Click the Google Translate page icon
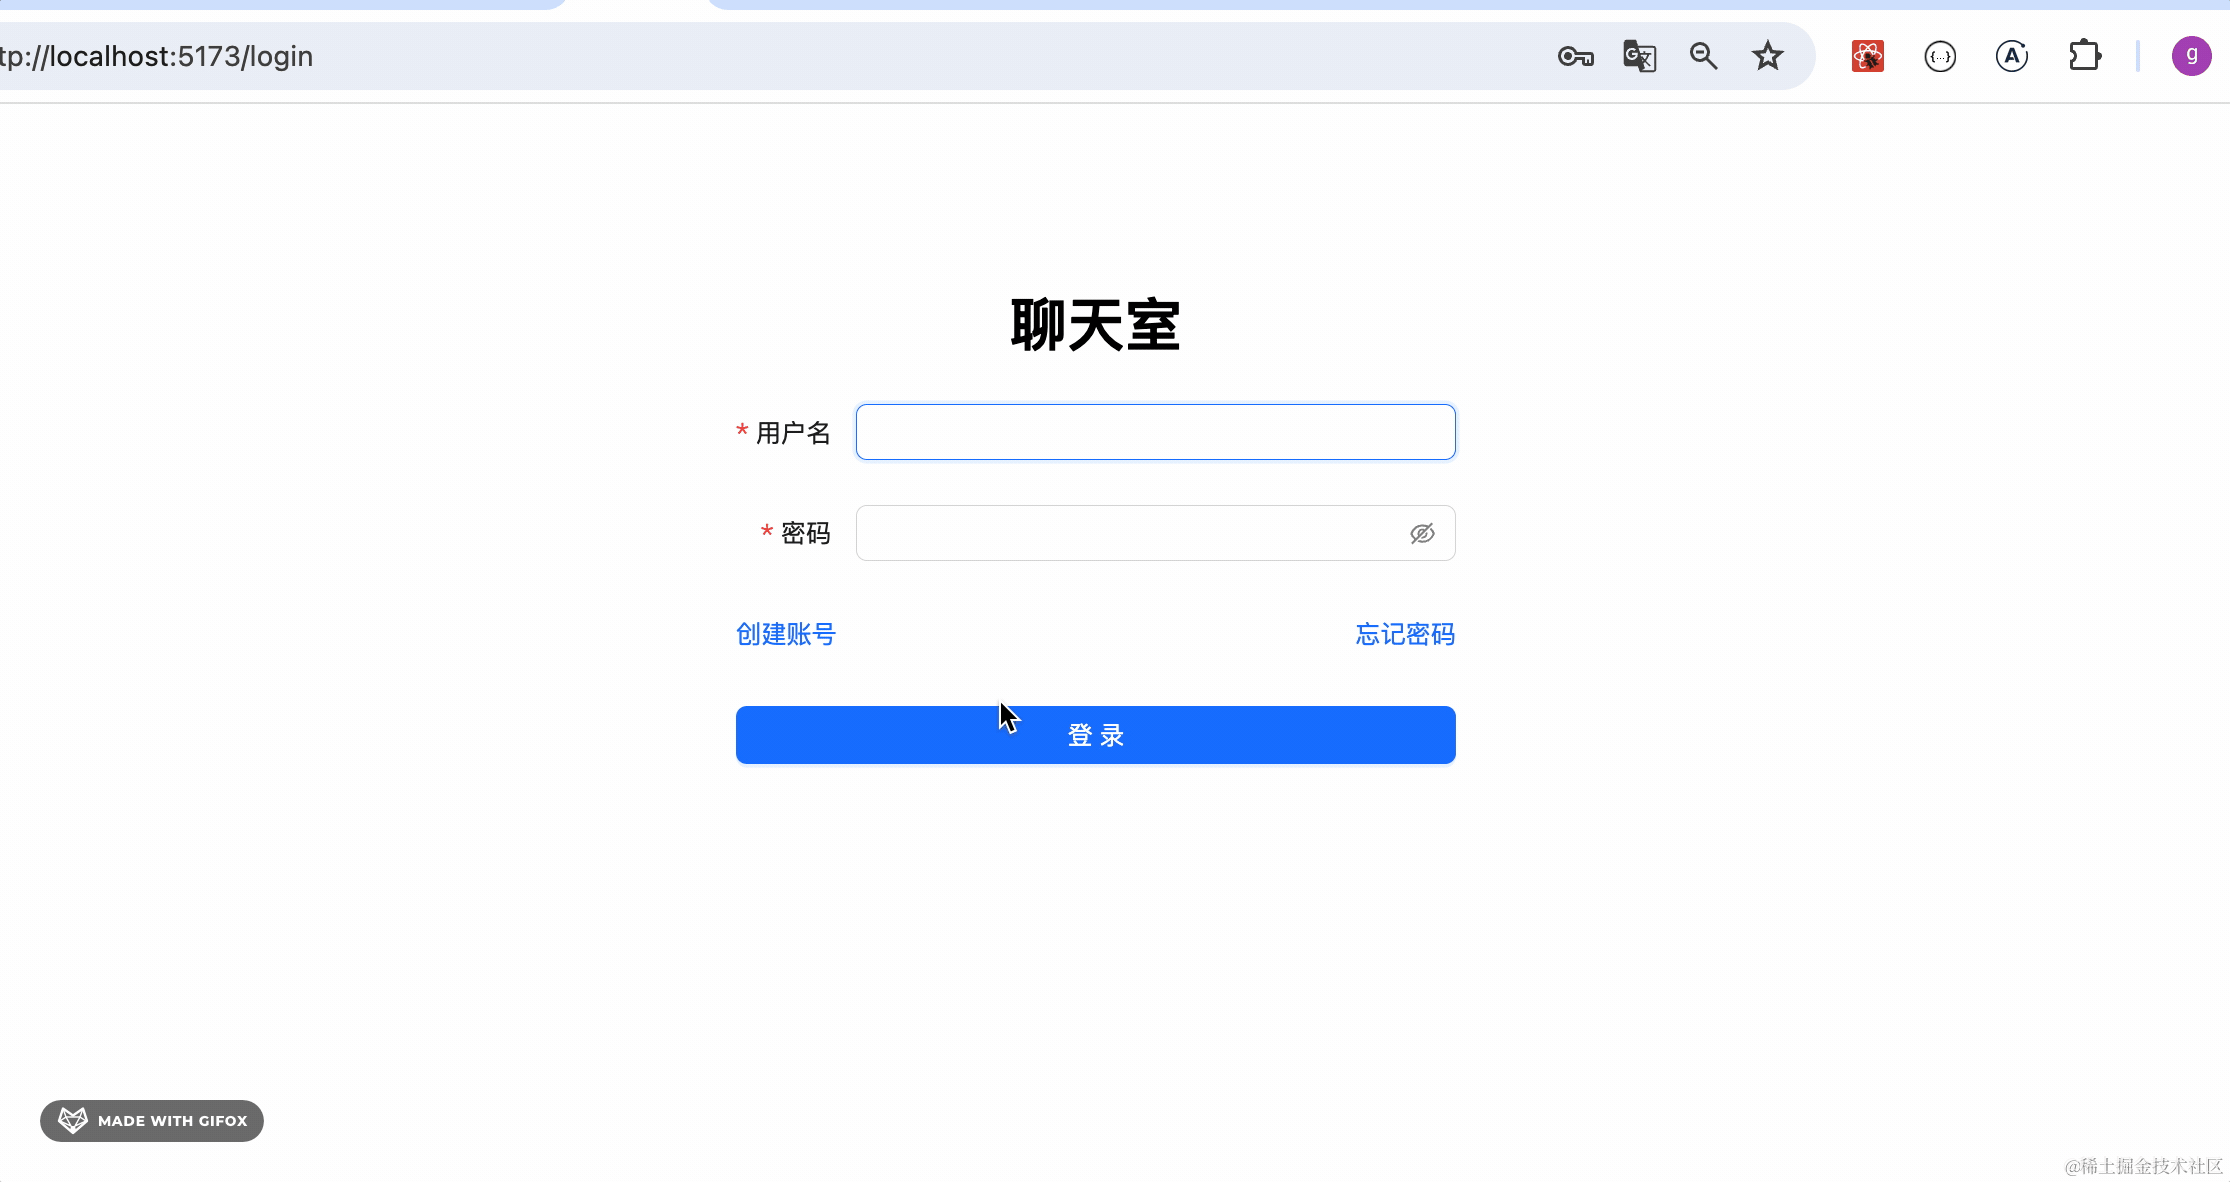The width and height of the screenshot is (2230, 1182). [x=1639, y=57]
